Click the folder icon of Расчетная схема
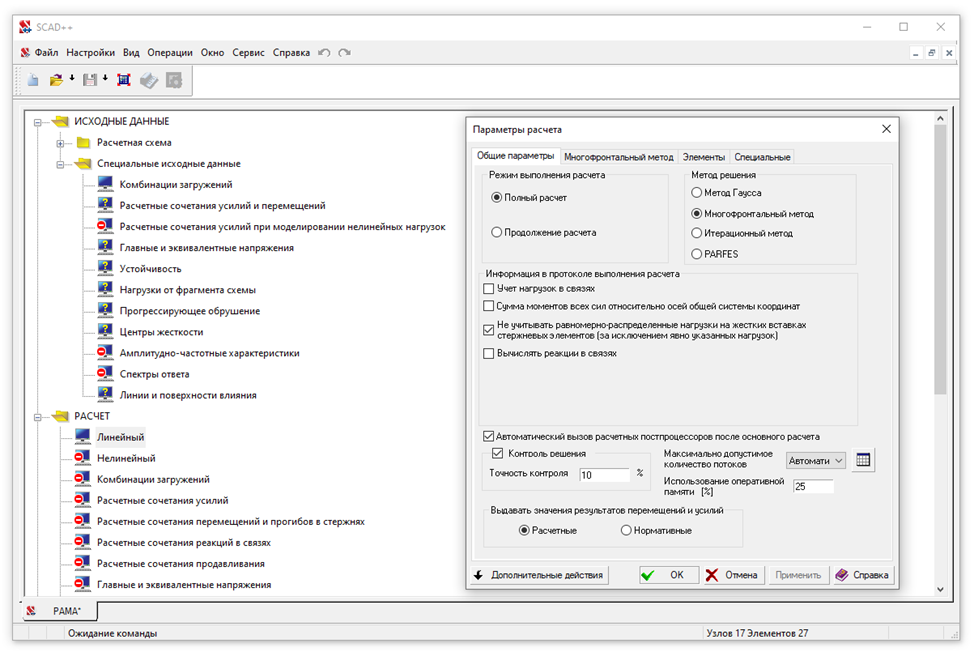The height and width of the screenshot is (652, 974). 83,143
